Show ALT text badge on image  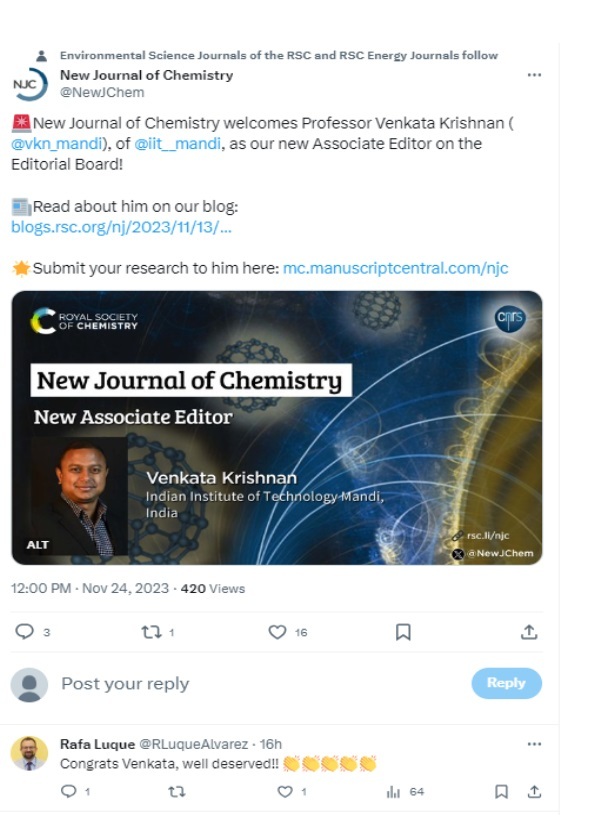[x=37, y=545]
